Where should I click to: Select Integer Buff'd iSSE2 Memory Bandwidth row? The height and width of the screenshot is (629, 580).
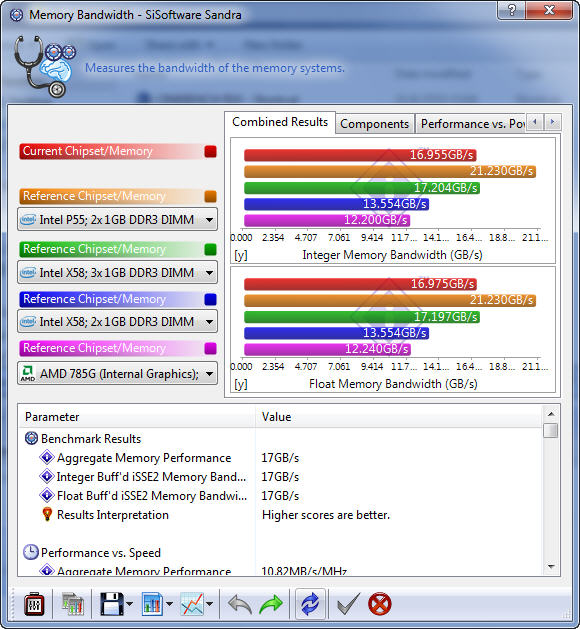pyautogui.click(x=281, y=477)
